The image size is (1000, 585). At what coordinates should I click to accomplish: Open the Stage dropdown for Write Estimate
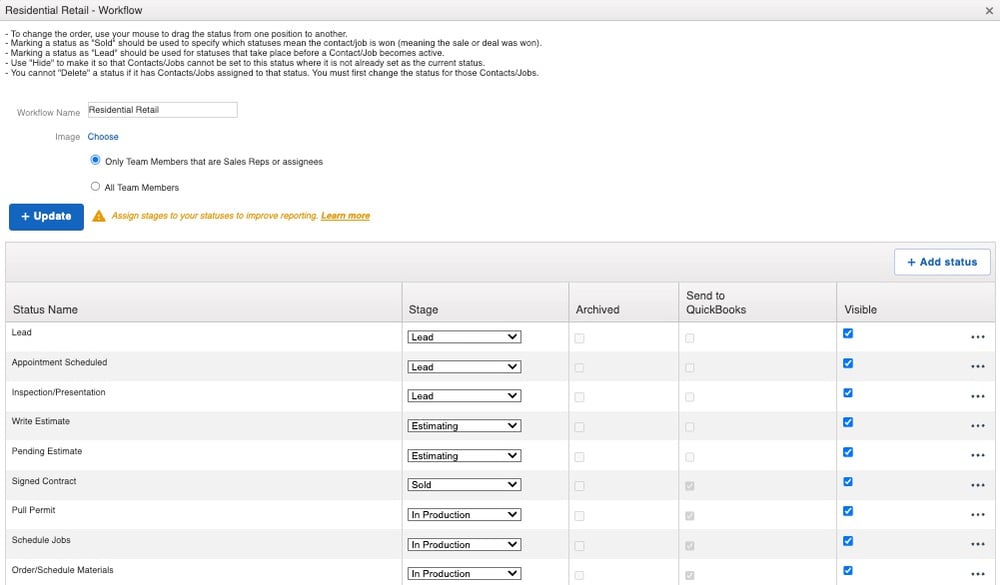pyautogui.click(x=465, y=426)
